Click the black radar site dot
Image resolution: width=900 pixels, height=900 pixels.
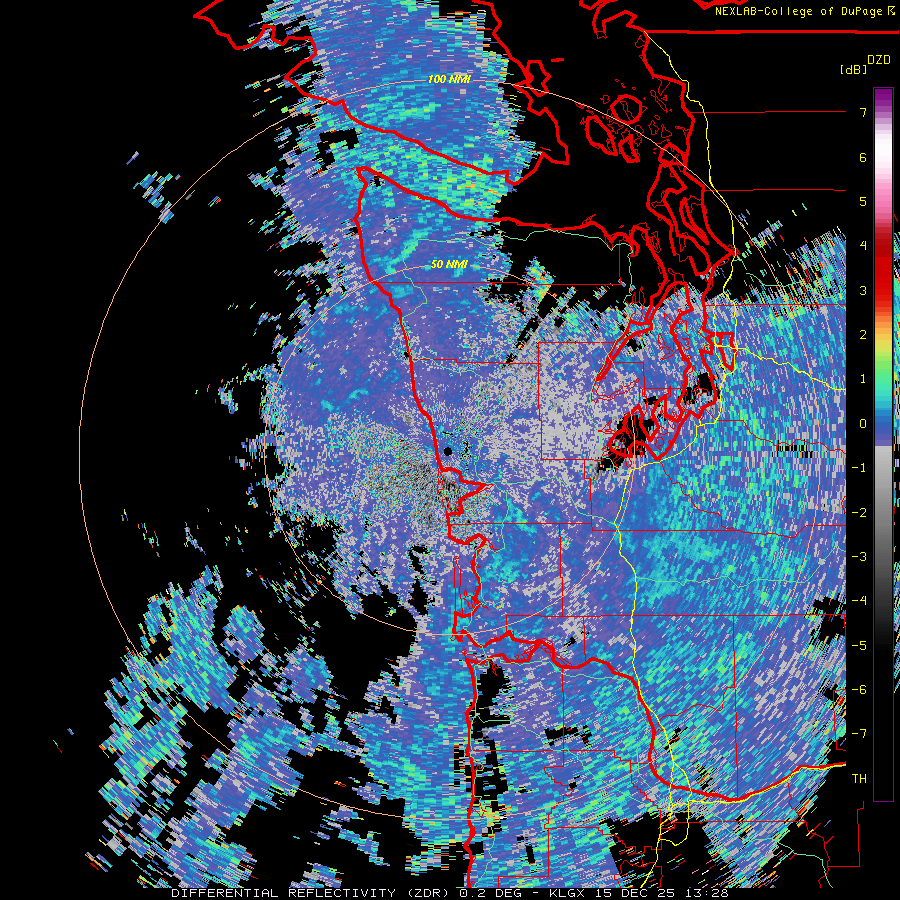[x=448, y=452]
